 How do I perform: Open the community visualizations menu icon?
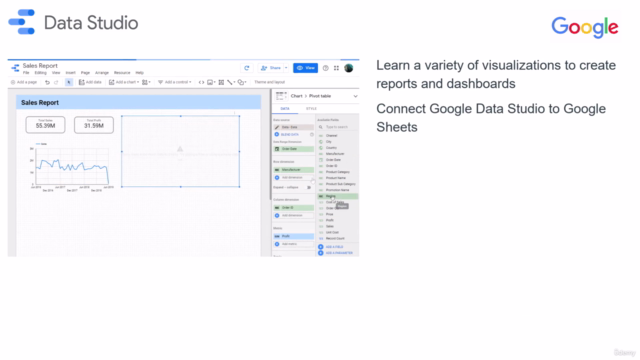tap(146, 82)
